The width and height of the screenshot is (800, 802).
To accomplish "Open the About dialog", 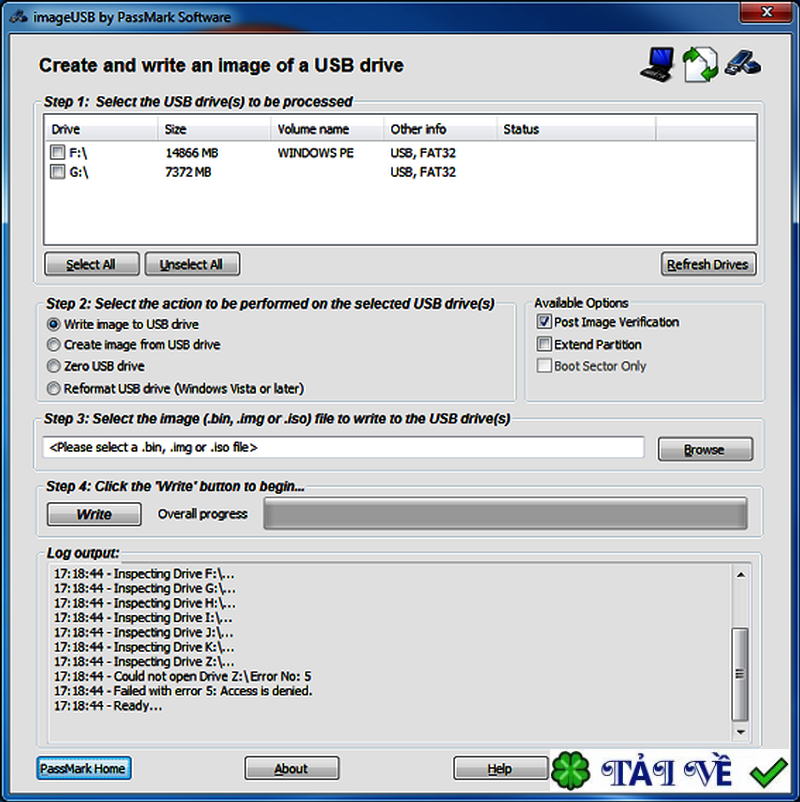I will click(x=292, y=768).
